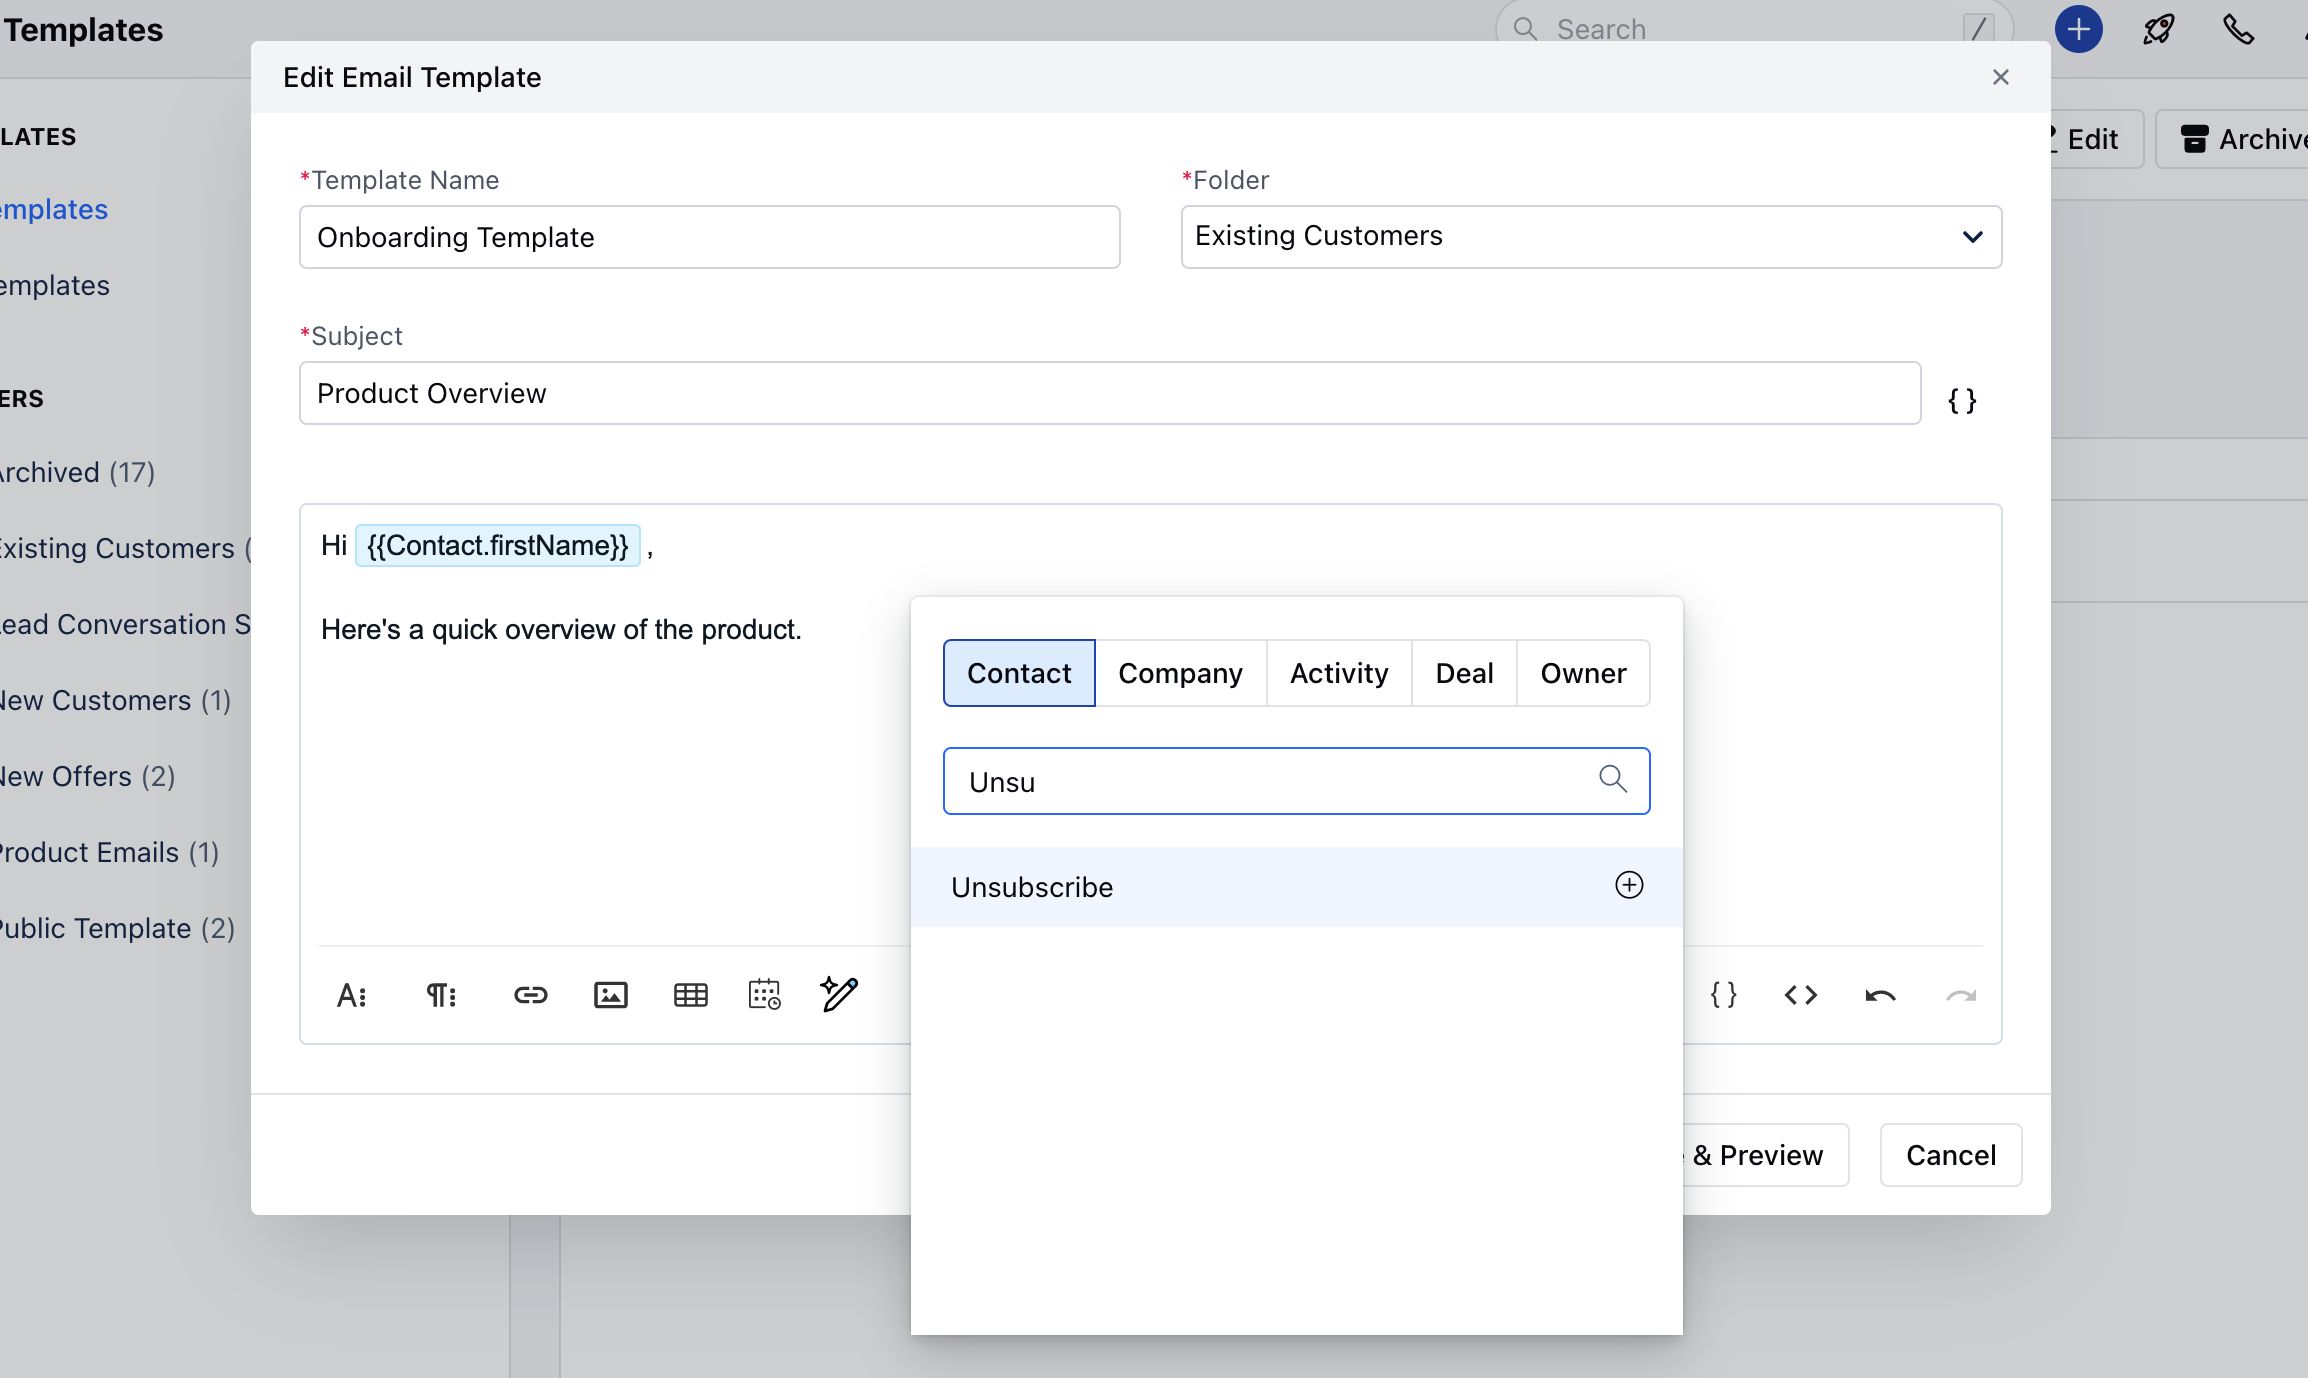Viewport: 2308px width, 1378px height.
Task: Select the Deal placeholder tab
Action: [x=1464, y=673]
